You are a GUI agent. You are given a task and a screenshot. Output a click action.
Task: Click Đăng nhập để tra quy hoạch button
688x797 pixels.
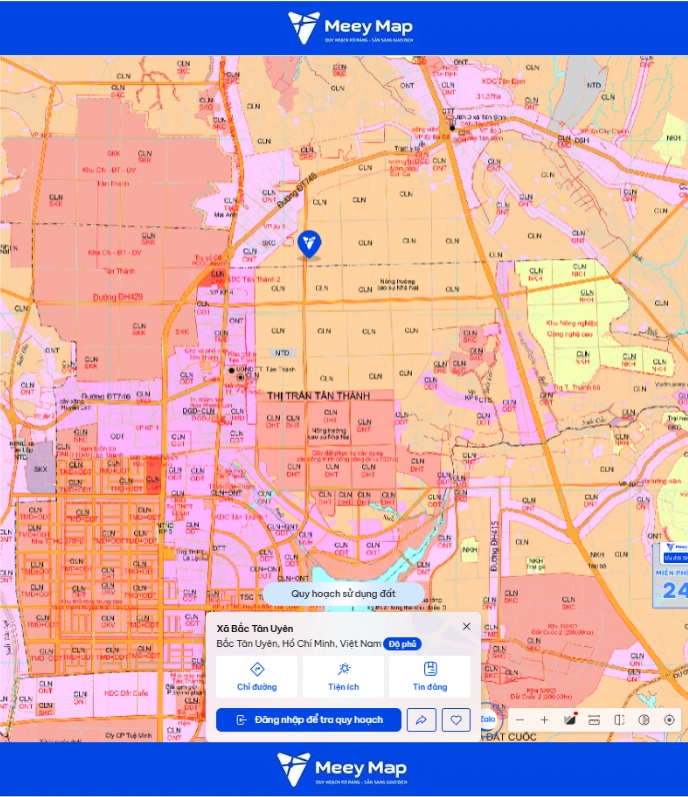[x=308, y=720]
